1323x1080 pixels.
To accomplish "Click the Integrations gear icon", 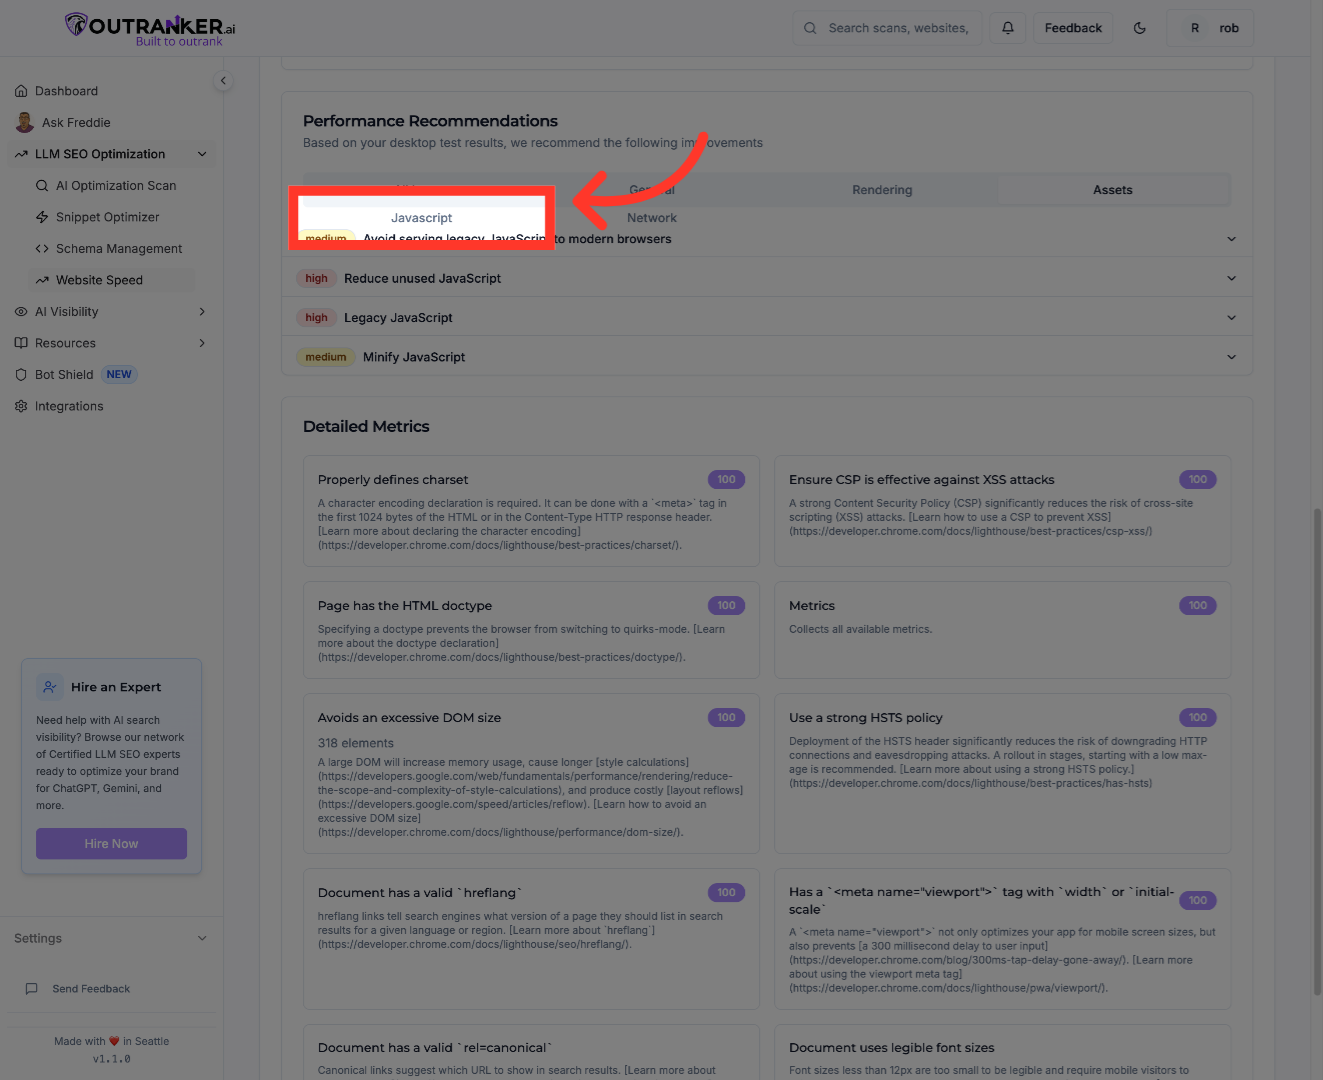I will (x=21, y=406).
